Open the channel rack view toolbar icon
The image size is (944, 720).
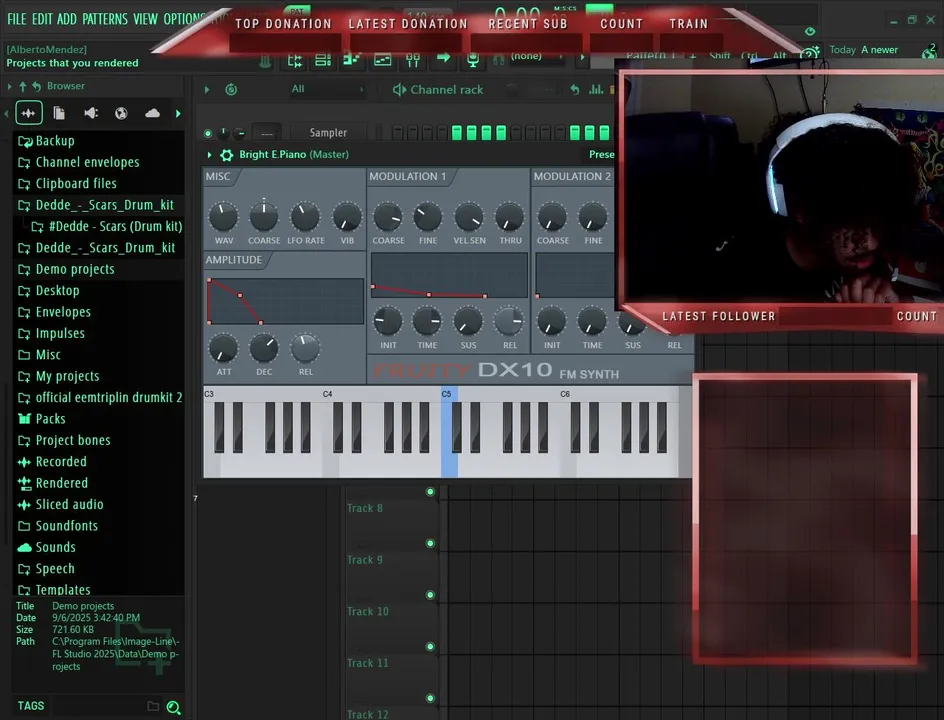pos(323,60)
